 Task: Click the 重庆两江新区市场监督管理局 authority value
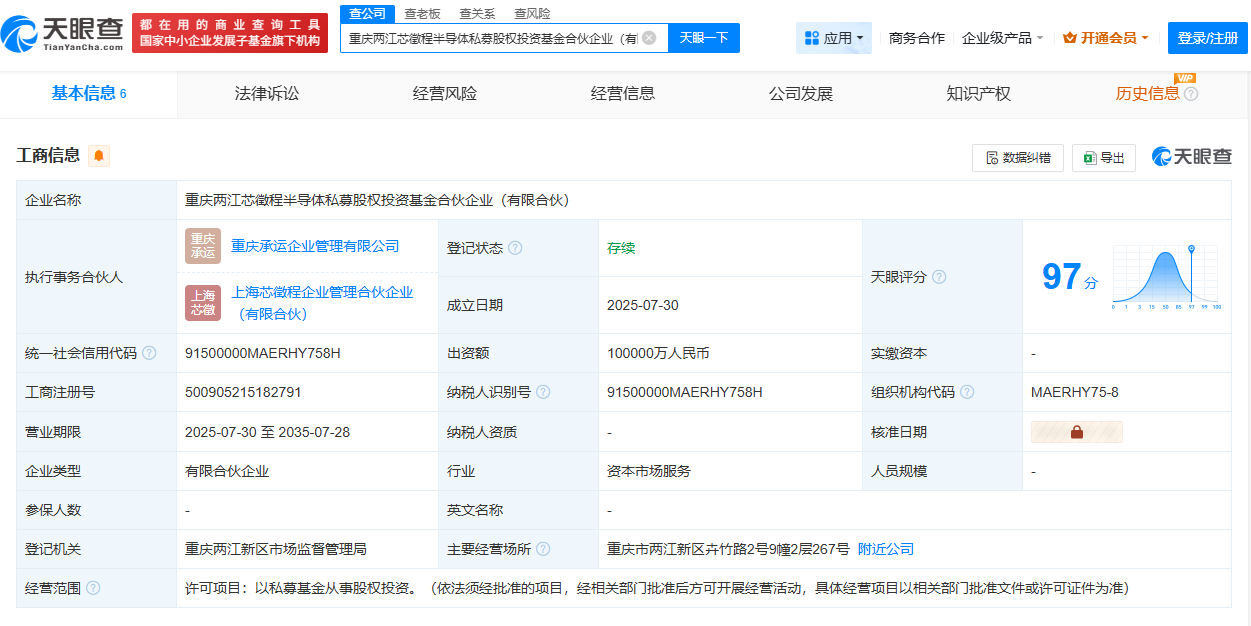pos(276,549)
